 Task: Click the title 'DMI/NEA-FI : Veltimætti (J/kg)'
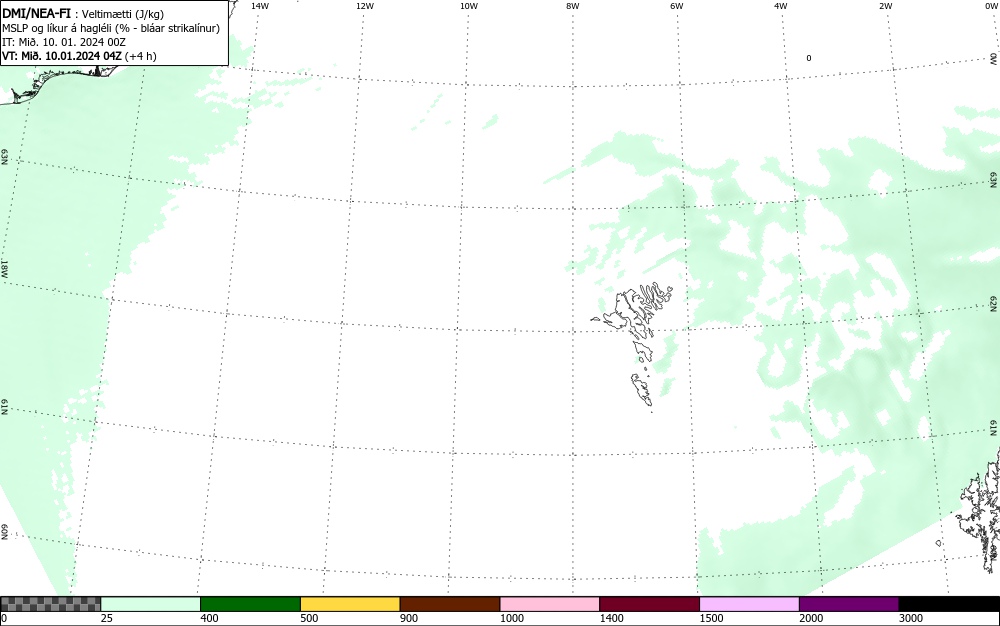tap(83, 13)
